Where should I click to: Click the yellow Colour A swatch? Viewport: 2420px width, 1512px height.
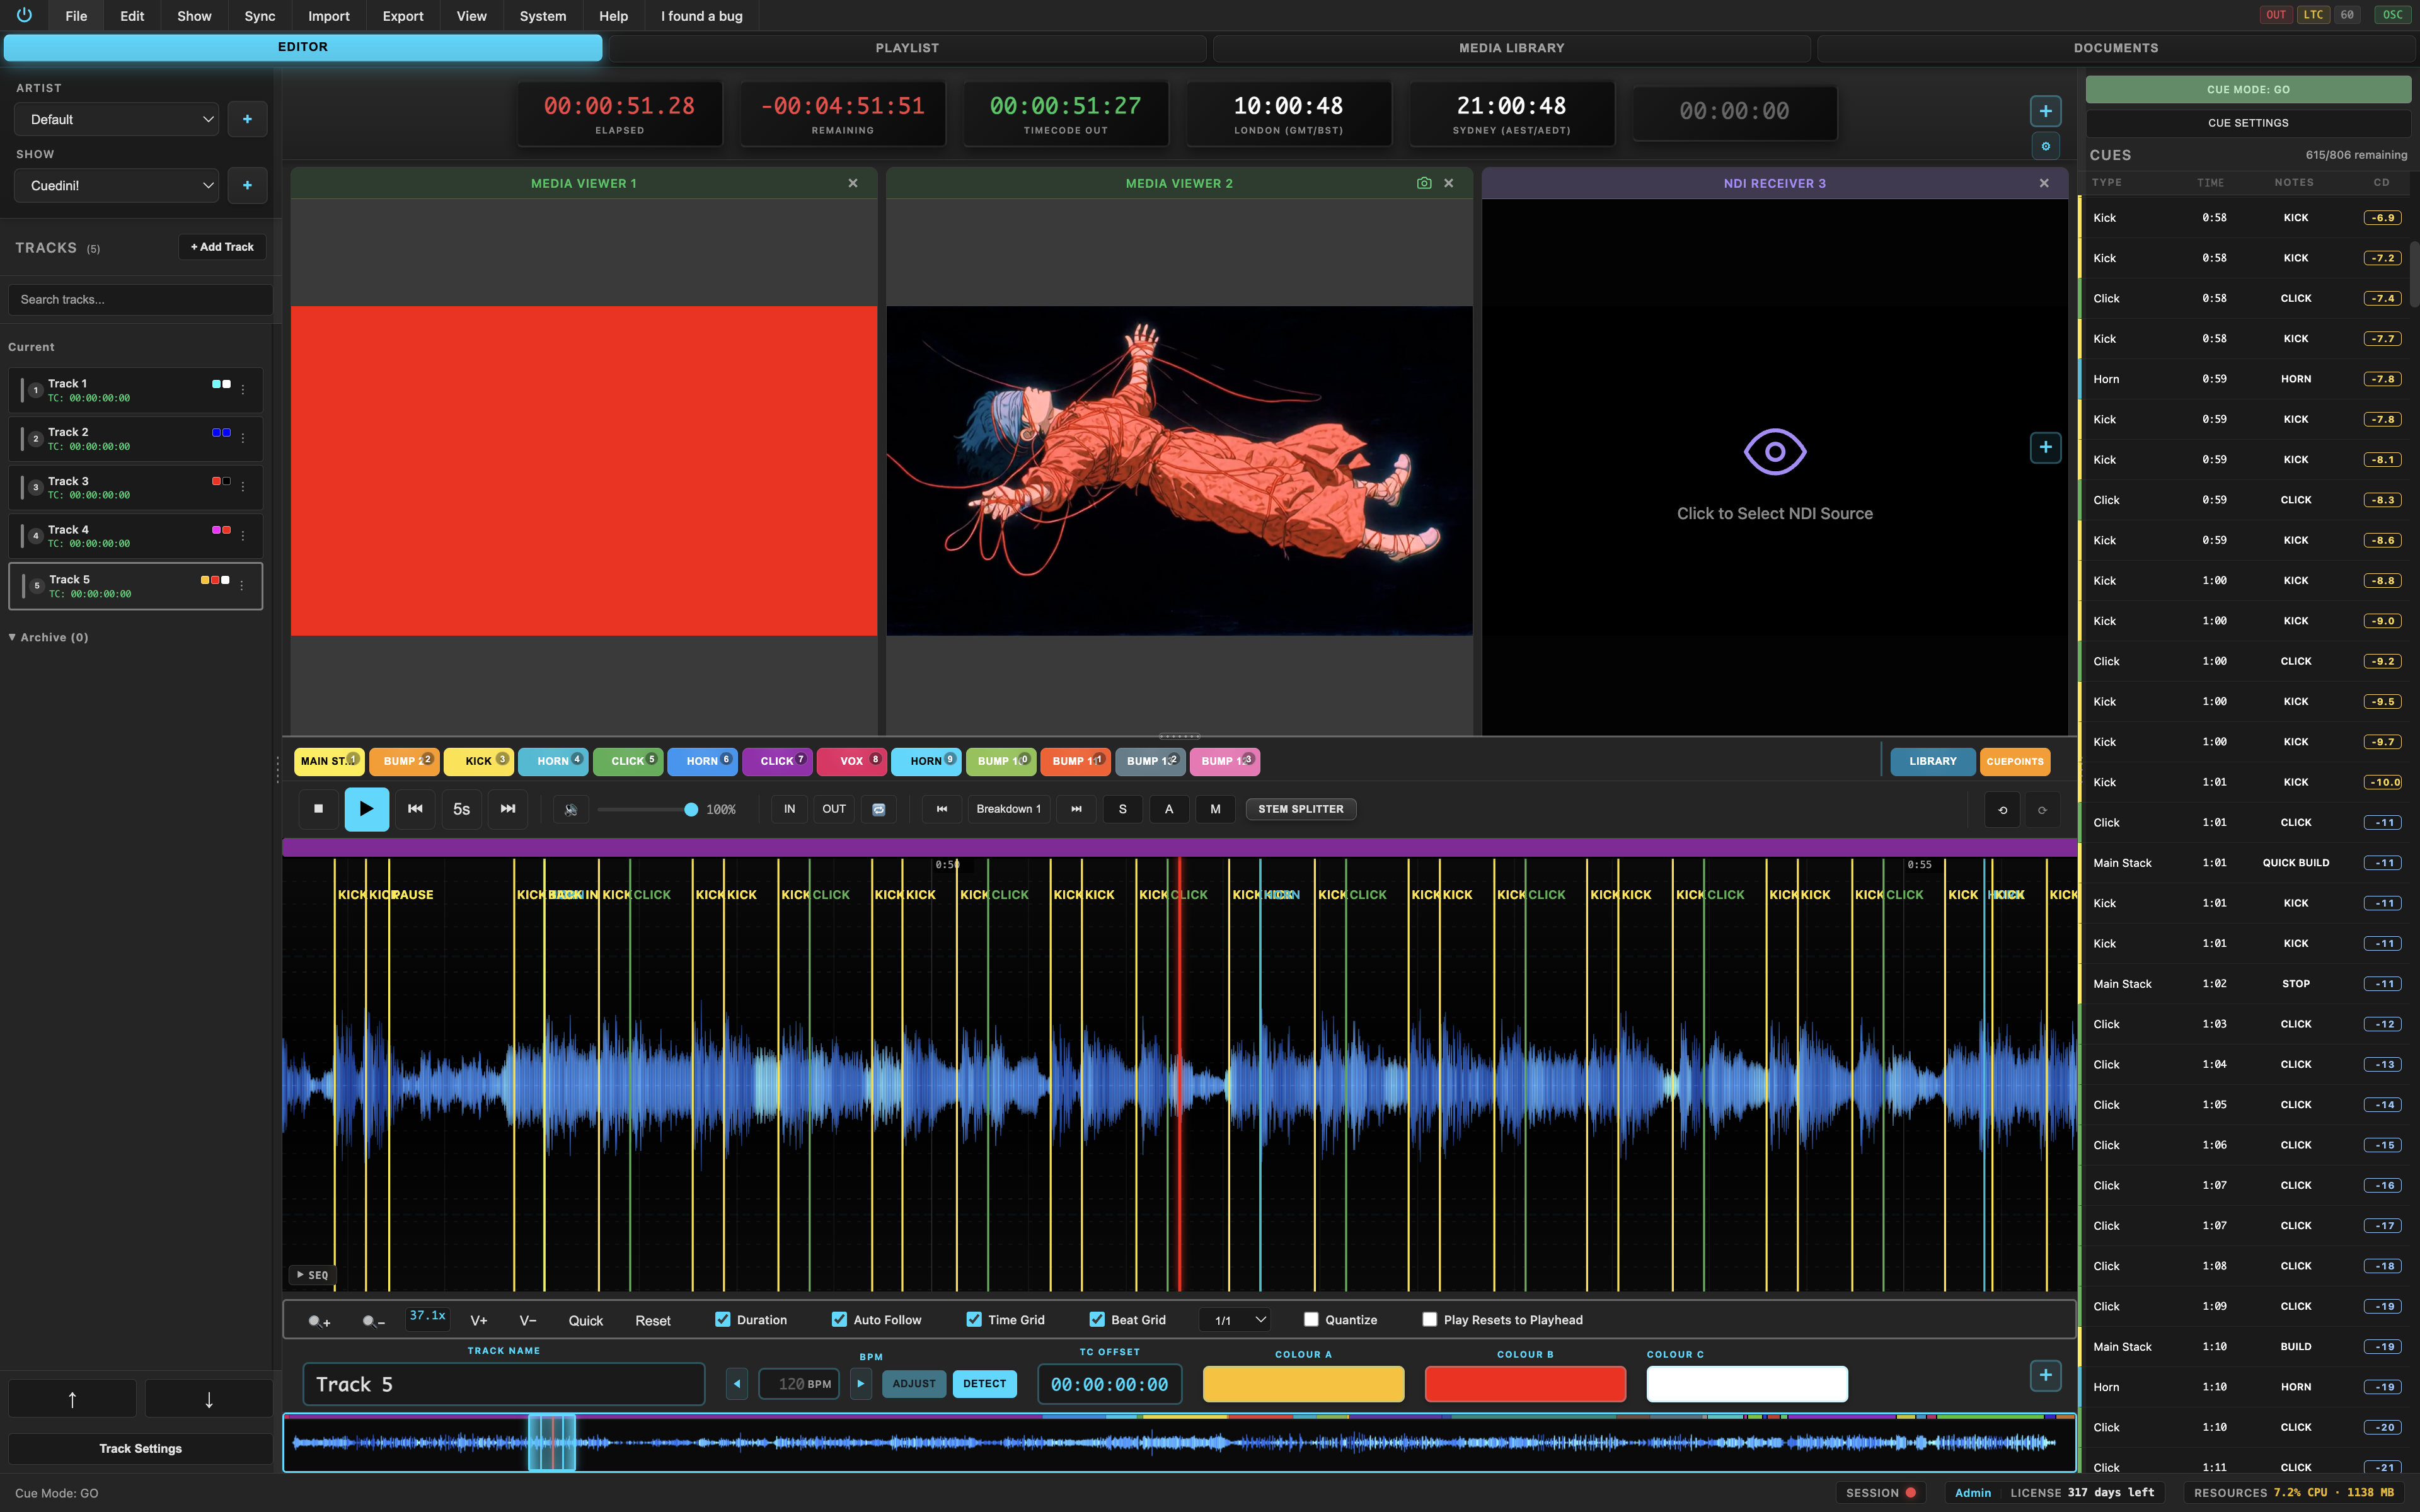[1302, 1384]
